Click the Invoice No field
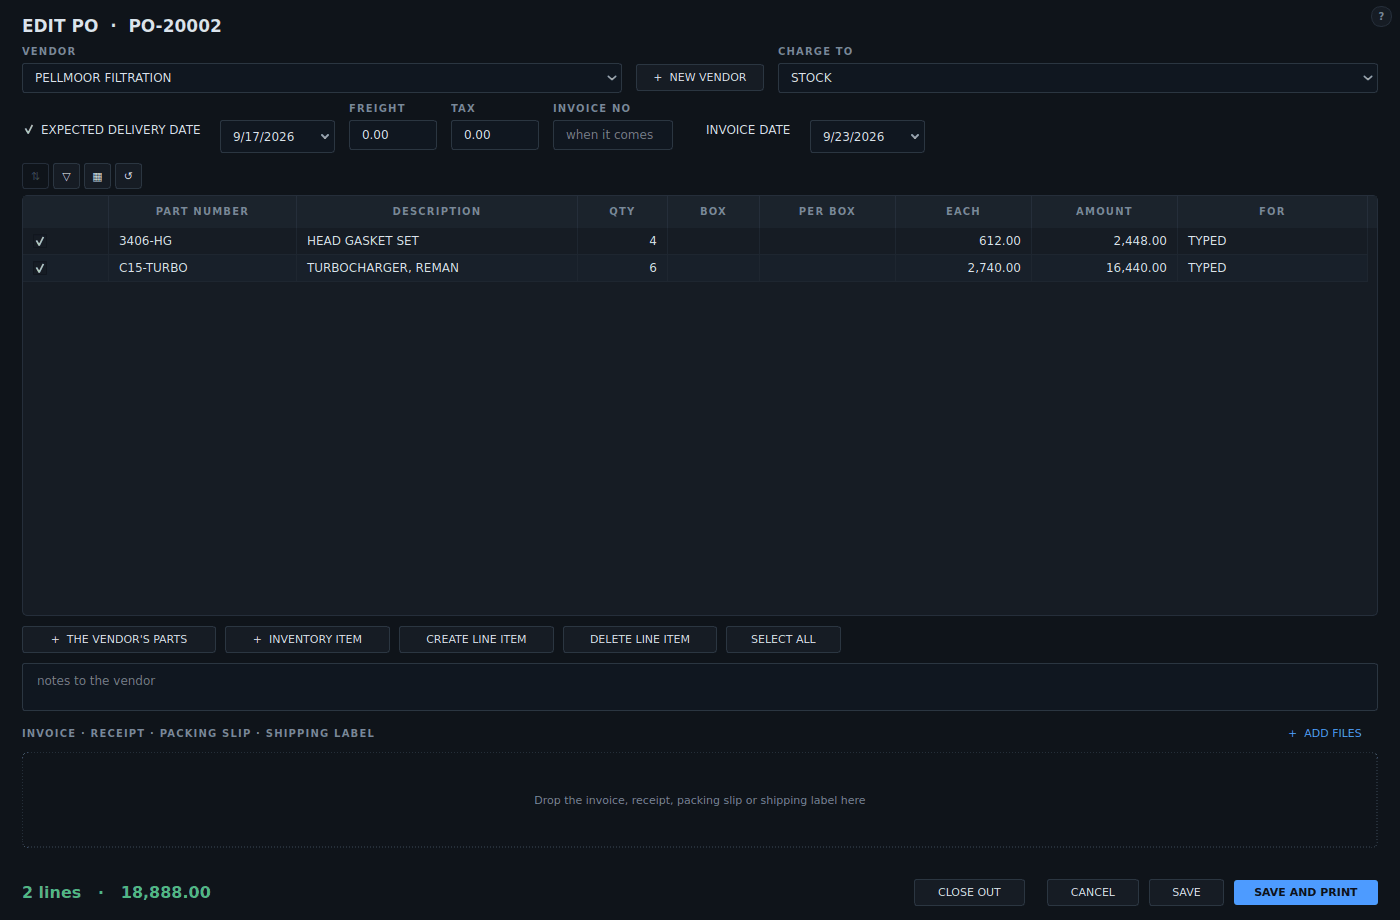This screenshot has height=920, width=1400. pyautogui.click(x=613, y=135)
